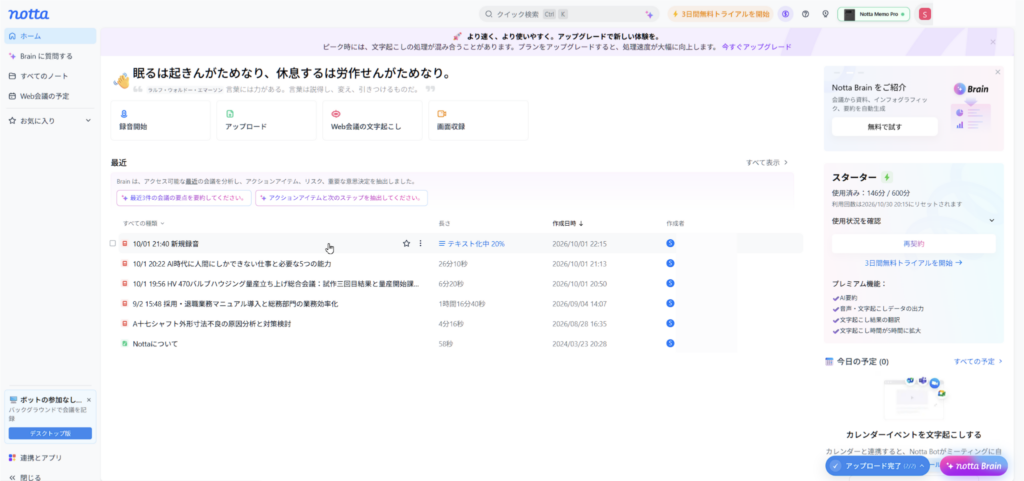The image size is (1024, 481).
Task: Open 採用・退職業務マニュアル導入 note
Action: 235,303
